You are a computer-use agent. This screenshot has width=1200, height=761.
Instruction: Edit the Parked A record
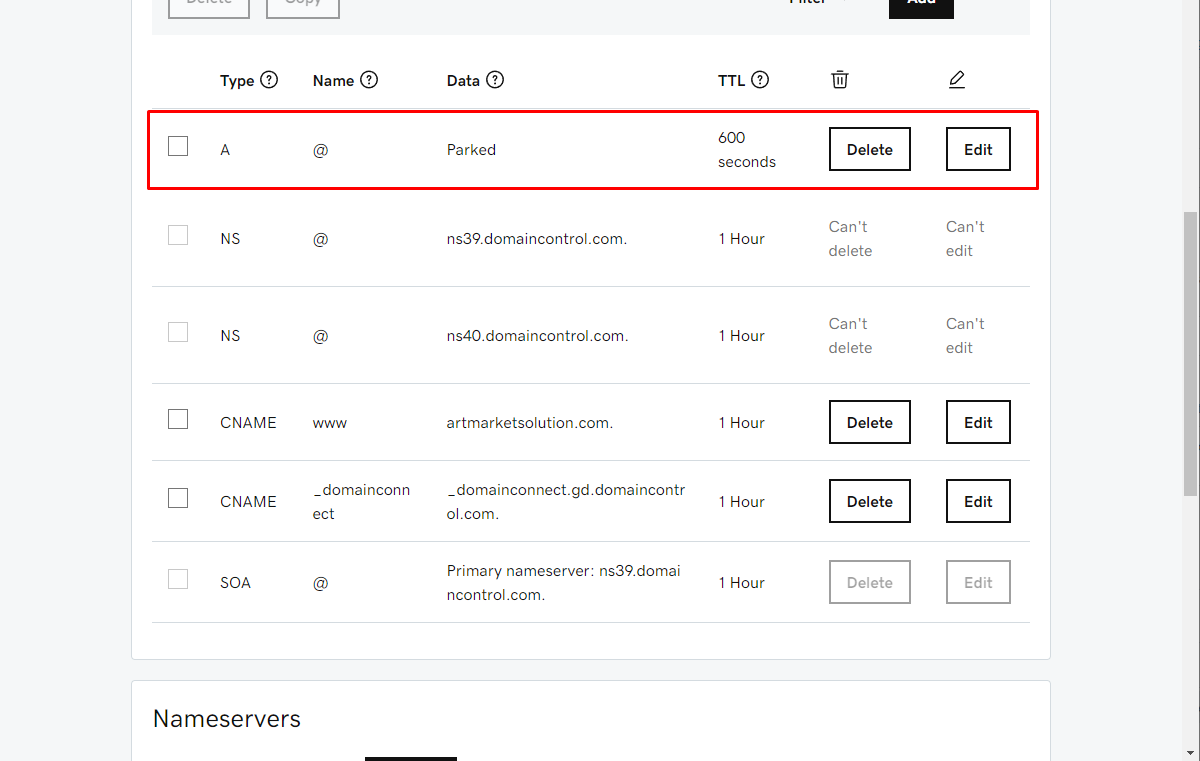click(x=978, y=149)
